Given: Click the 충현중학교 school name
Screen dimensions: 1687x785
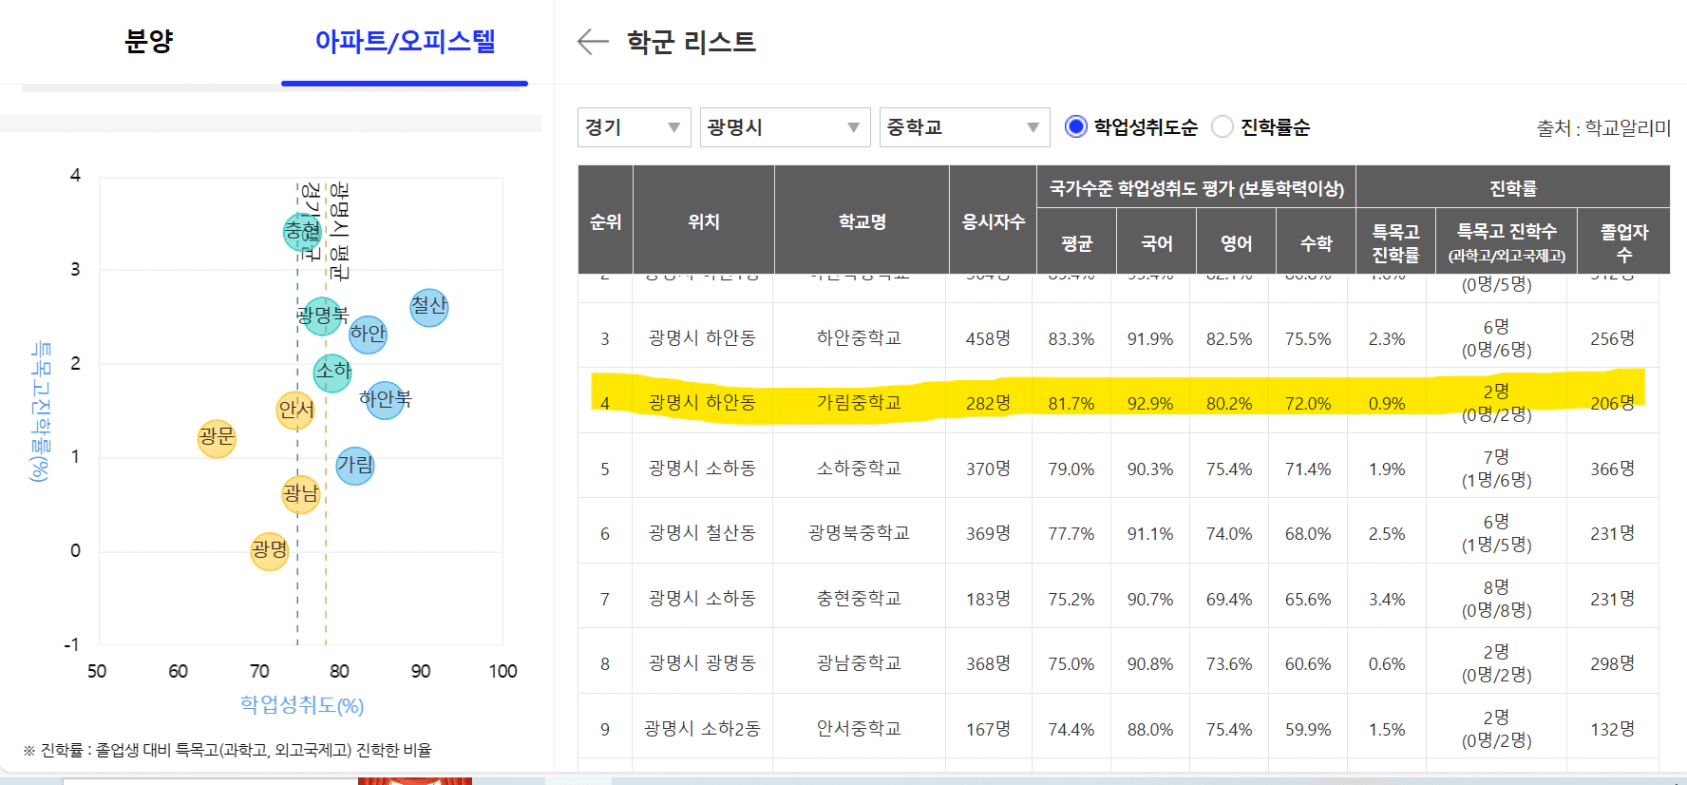Looking at the screenshot, I should point(859,598).
